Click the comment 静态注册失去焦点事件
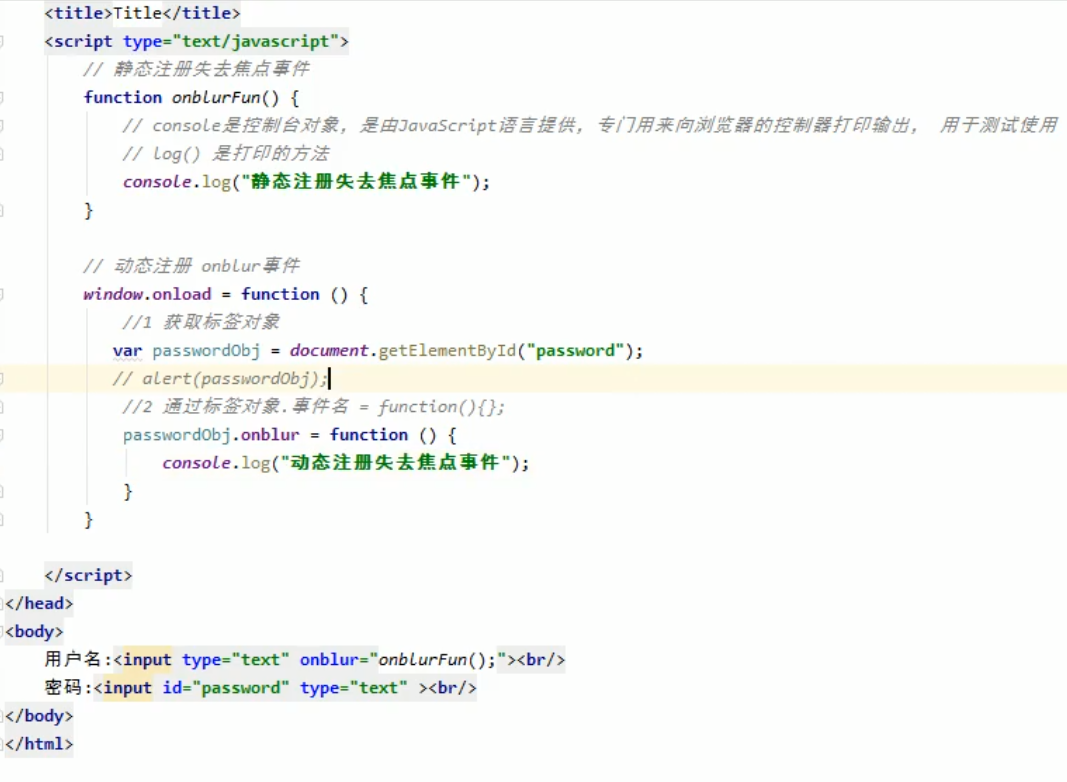 point(196,69)
